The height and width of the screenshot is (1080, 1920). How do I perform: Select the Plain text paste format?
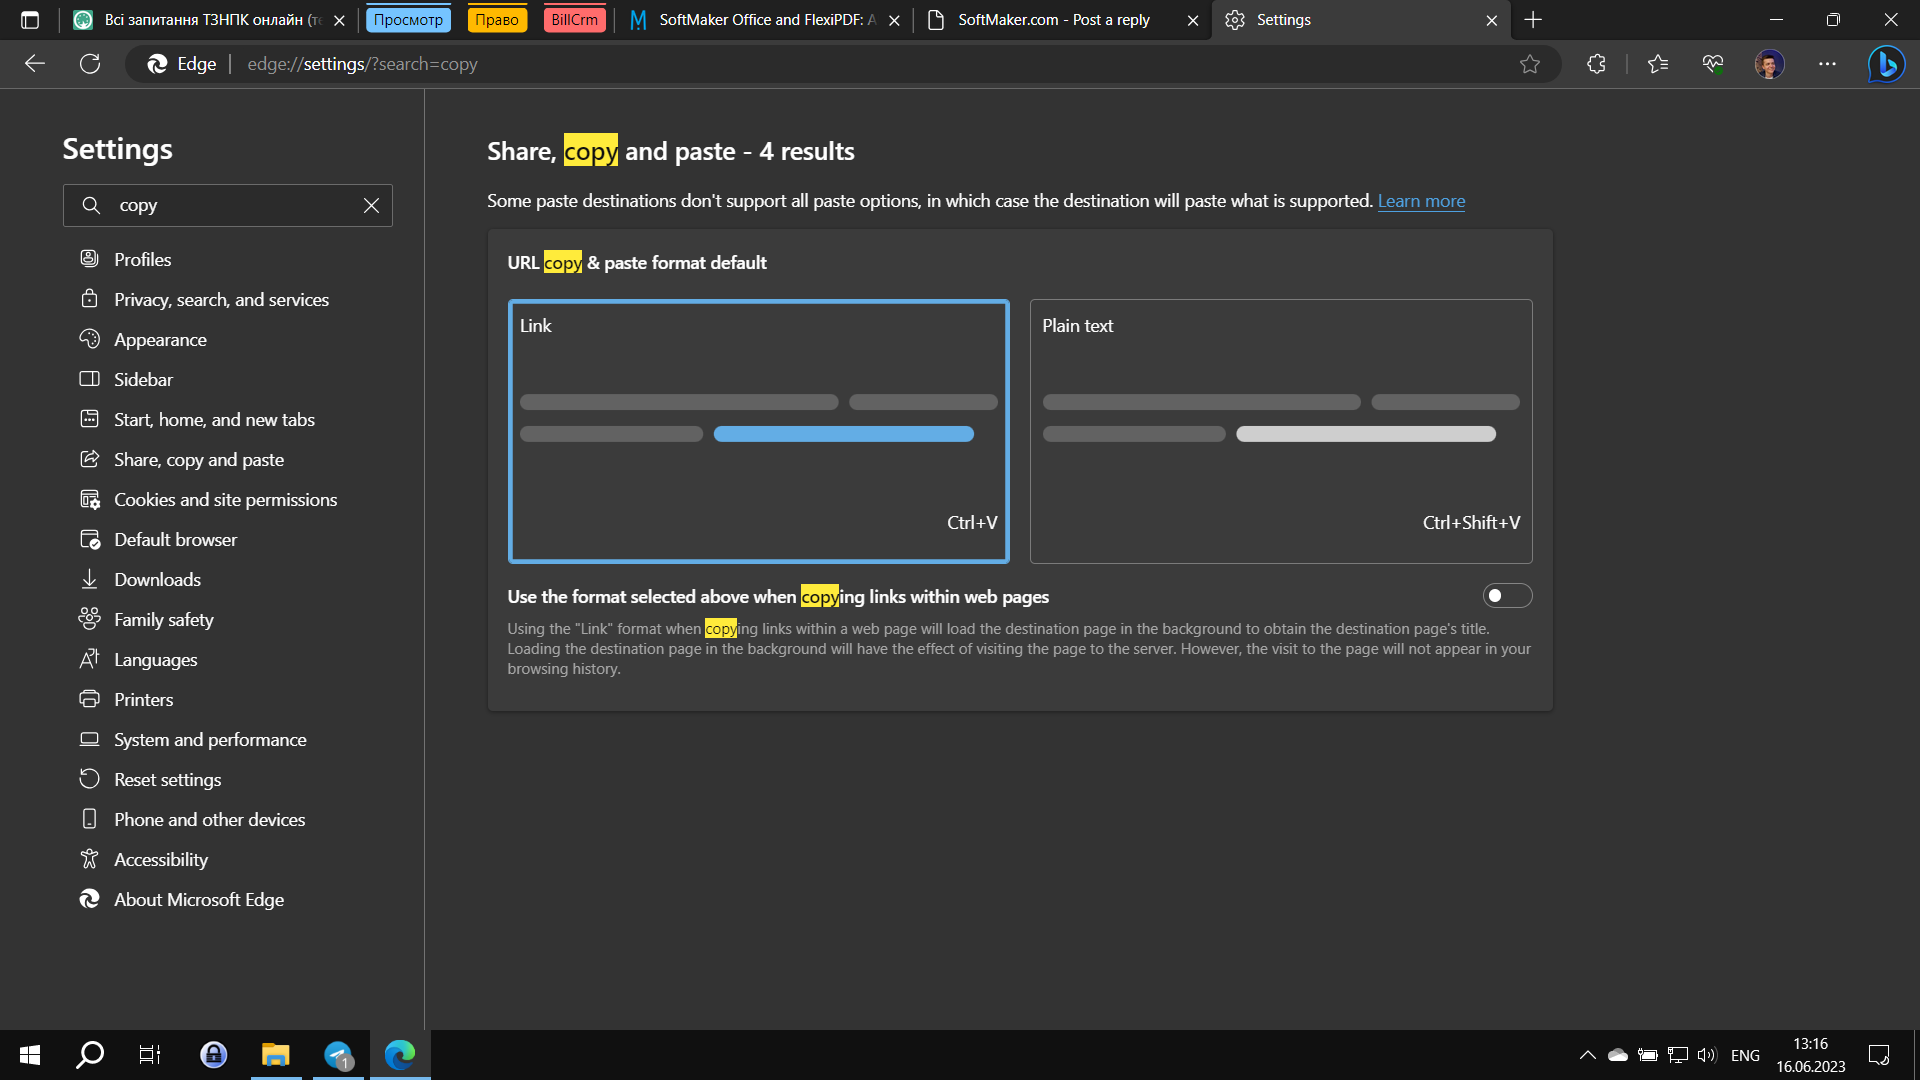point(1280,431)
